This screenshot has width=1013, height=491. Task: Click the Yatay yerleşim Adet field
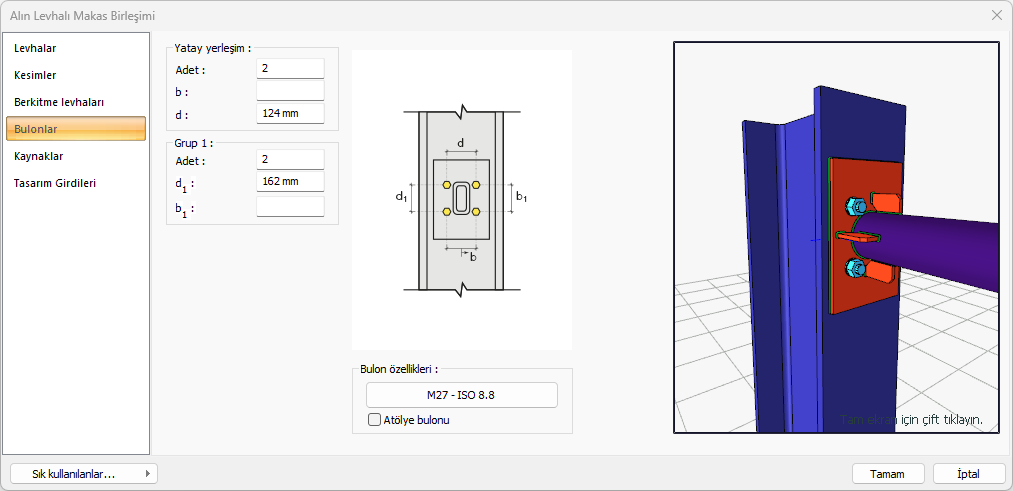click(290, 69)
